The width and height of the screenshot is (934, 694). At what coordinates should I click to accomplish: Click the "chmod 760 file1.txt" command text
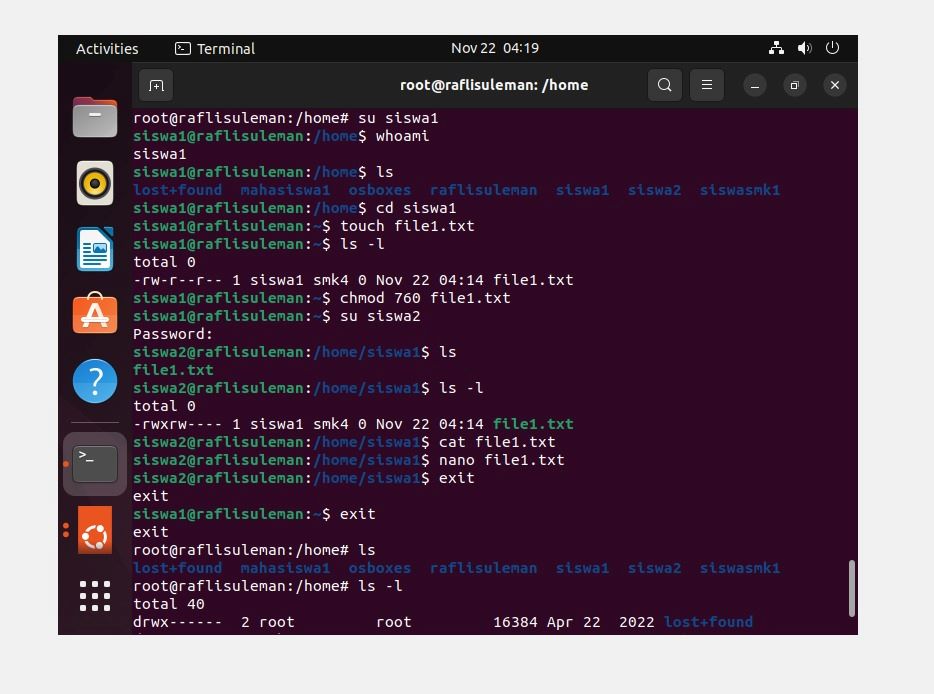[x=425, y=298]
